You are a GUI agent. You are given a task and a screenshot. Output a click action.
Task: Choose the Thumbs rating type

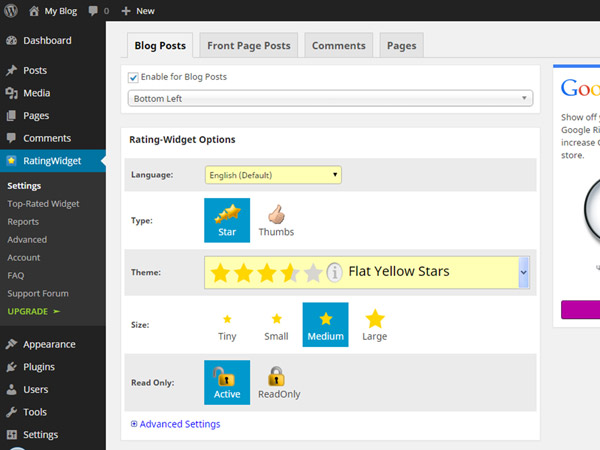[276, 218]
